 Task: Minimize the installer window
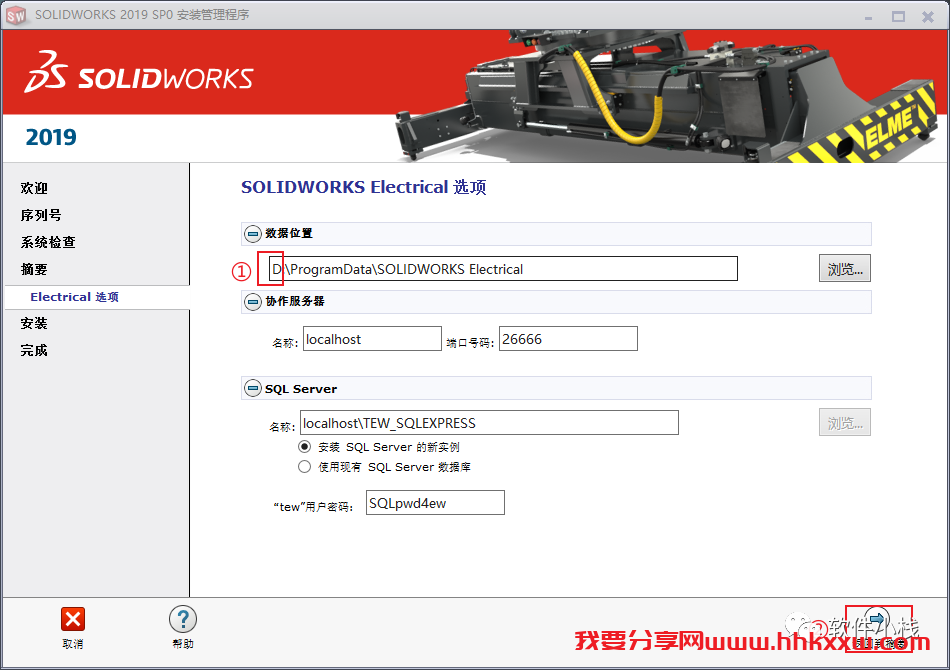pyautogui.click(x=868, y=17)
